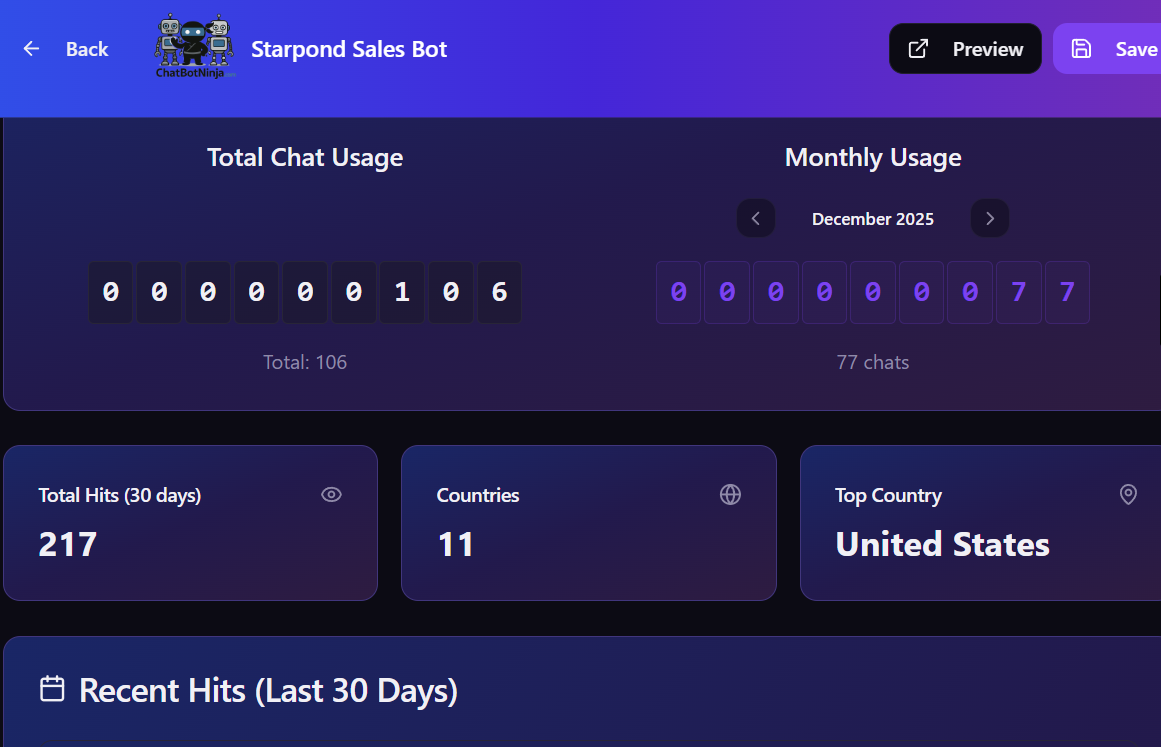Click the Starpond Sales Bot title
Image resolution: width=1161 pixels, height=747 pixels.
coord(349,49)
